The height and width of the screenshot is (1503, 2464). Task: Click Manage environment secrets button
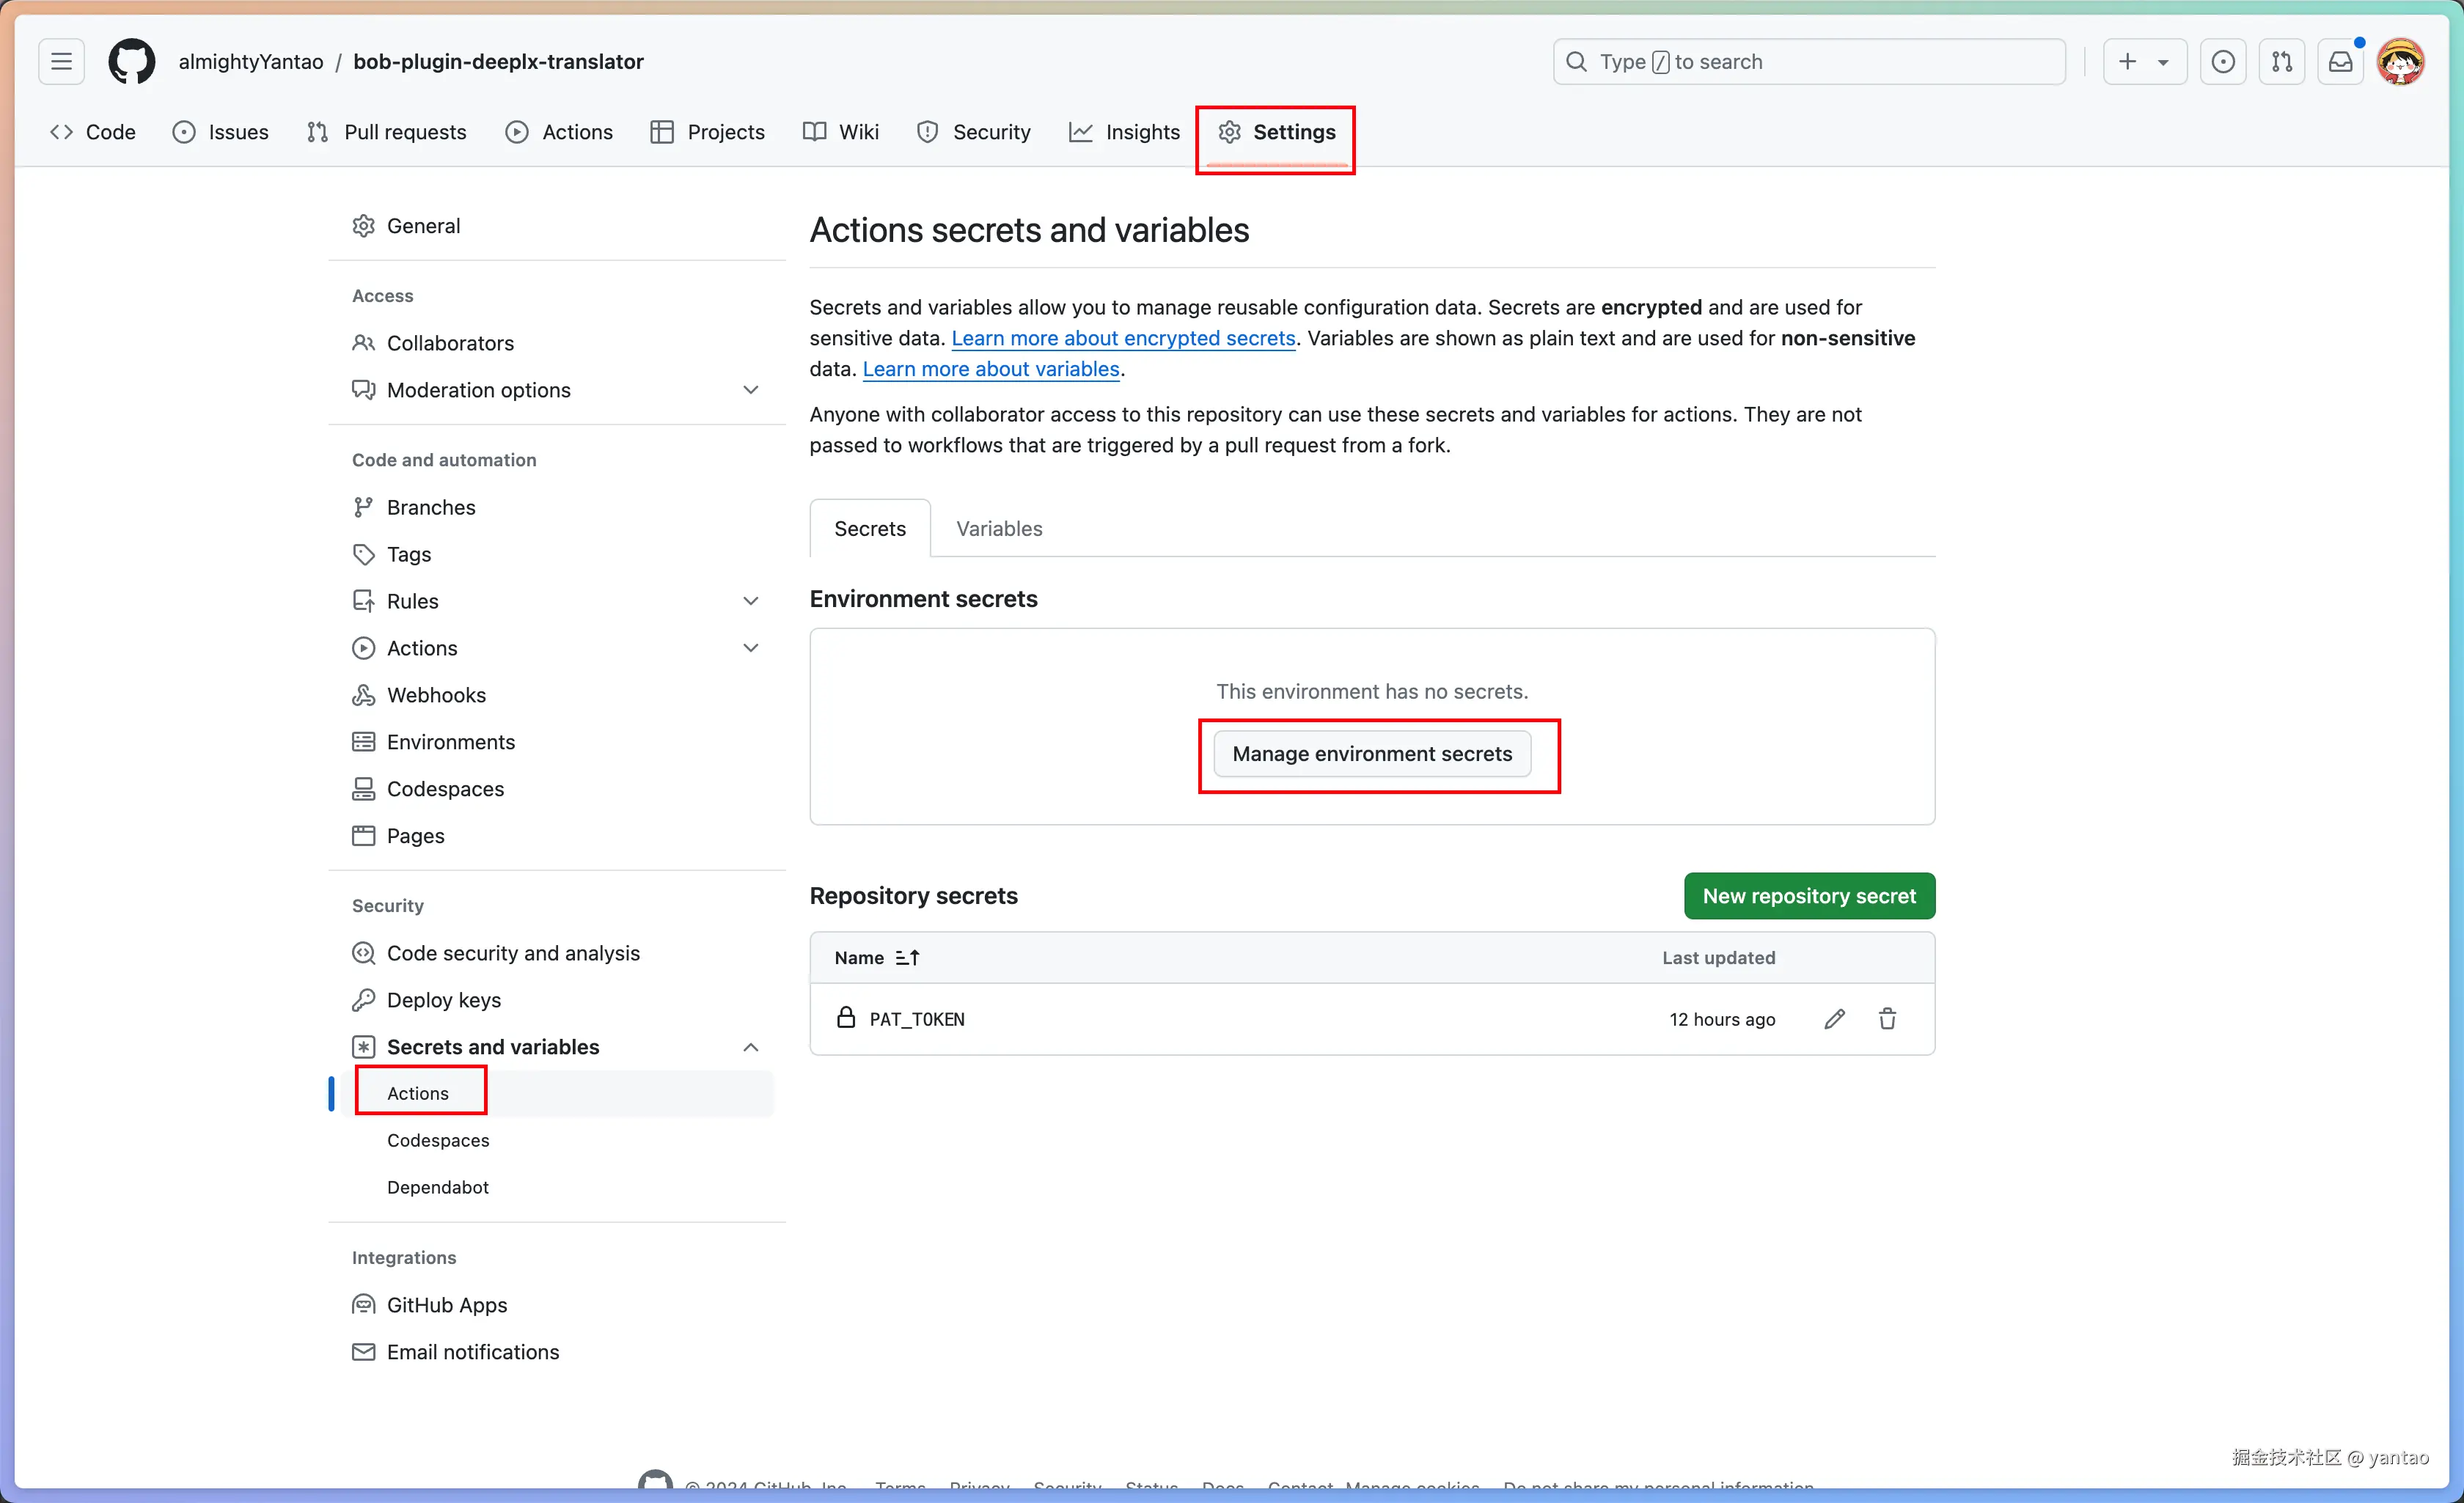1371,754
